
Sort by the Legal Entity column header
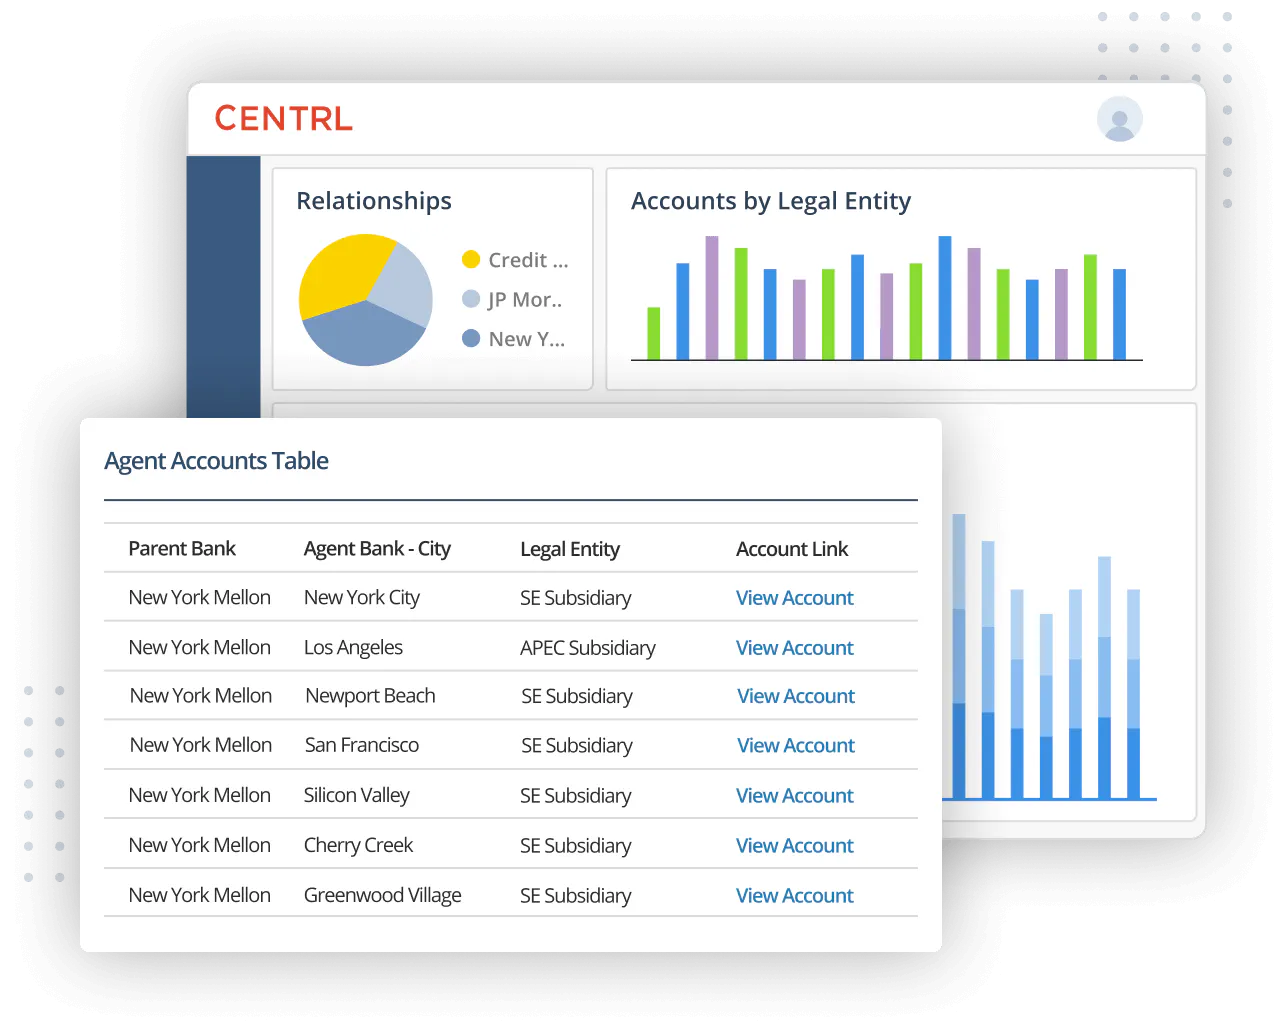(x=570, y=548)
